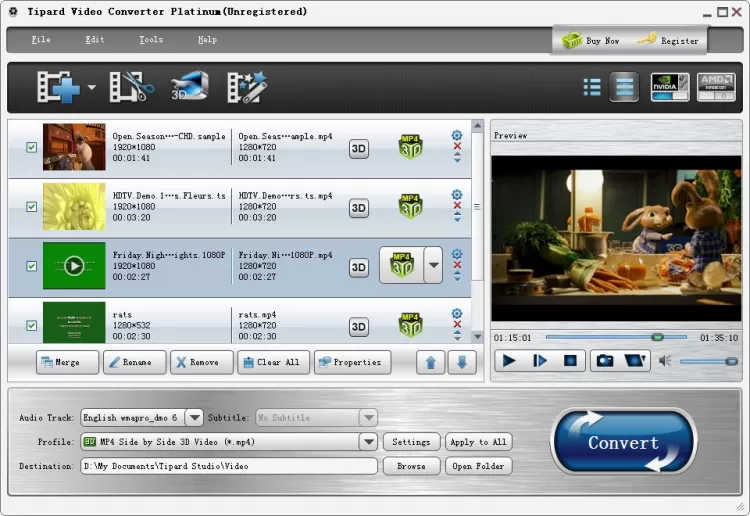Uncheck the Friday.Night 1080P checkbox

(x=32, y=266)
